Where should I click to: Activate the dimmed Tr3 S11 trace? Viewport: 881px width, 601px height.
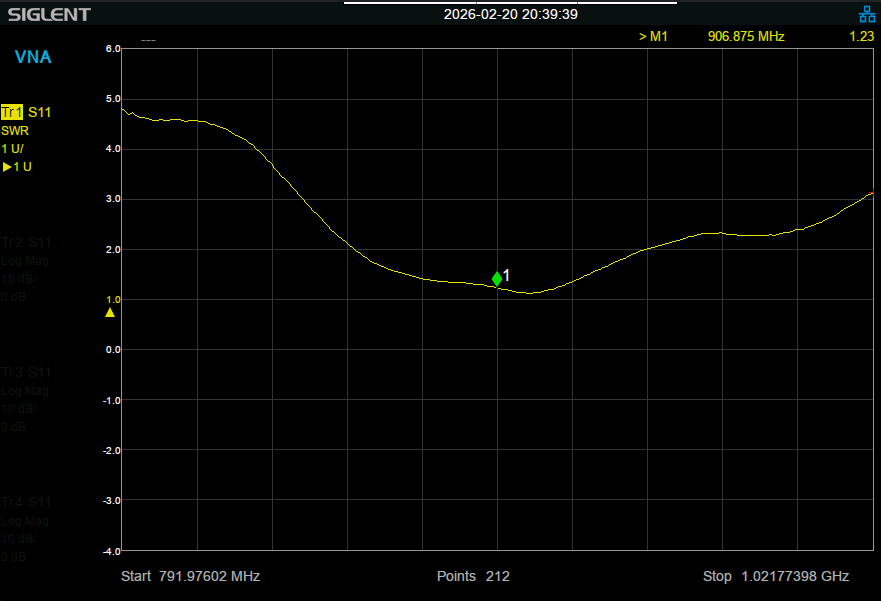click(26, 372)
